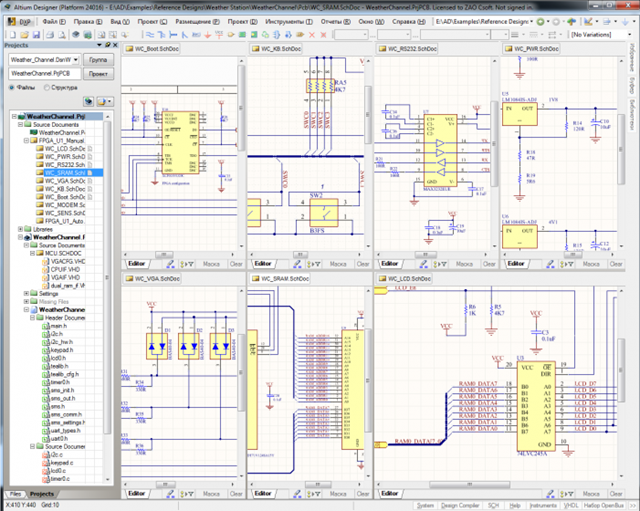The width and height of the screenshot is (640, 511).
Task: Open the System panel button in status bar
Action: click(x=425, y=505)
